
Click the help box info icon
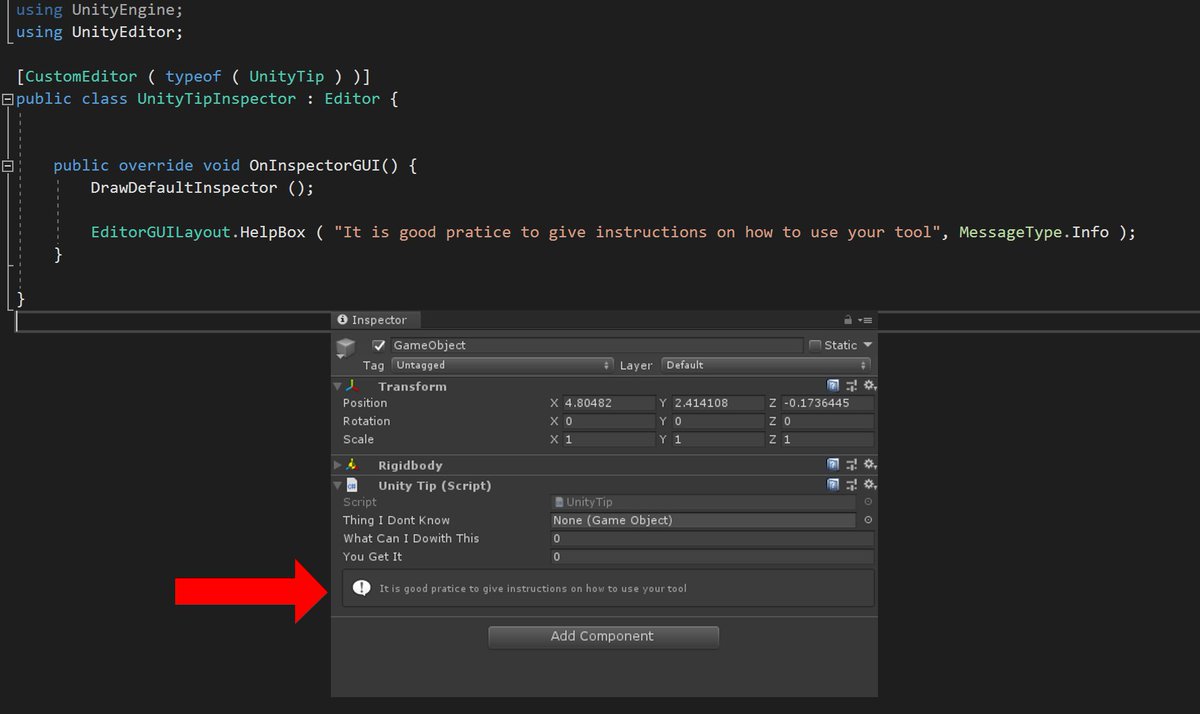361,588
